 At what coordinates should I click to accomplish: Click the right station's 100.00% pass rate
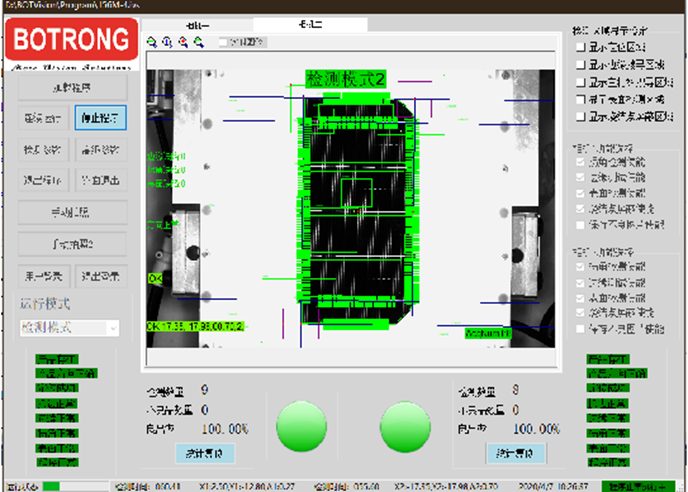point(537,429)
